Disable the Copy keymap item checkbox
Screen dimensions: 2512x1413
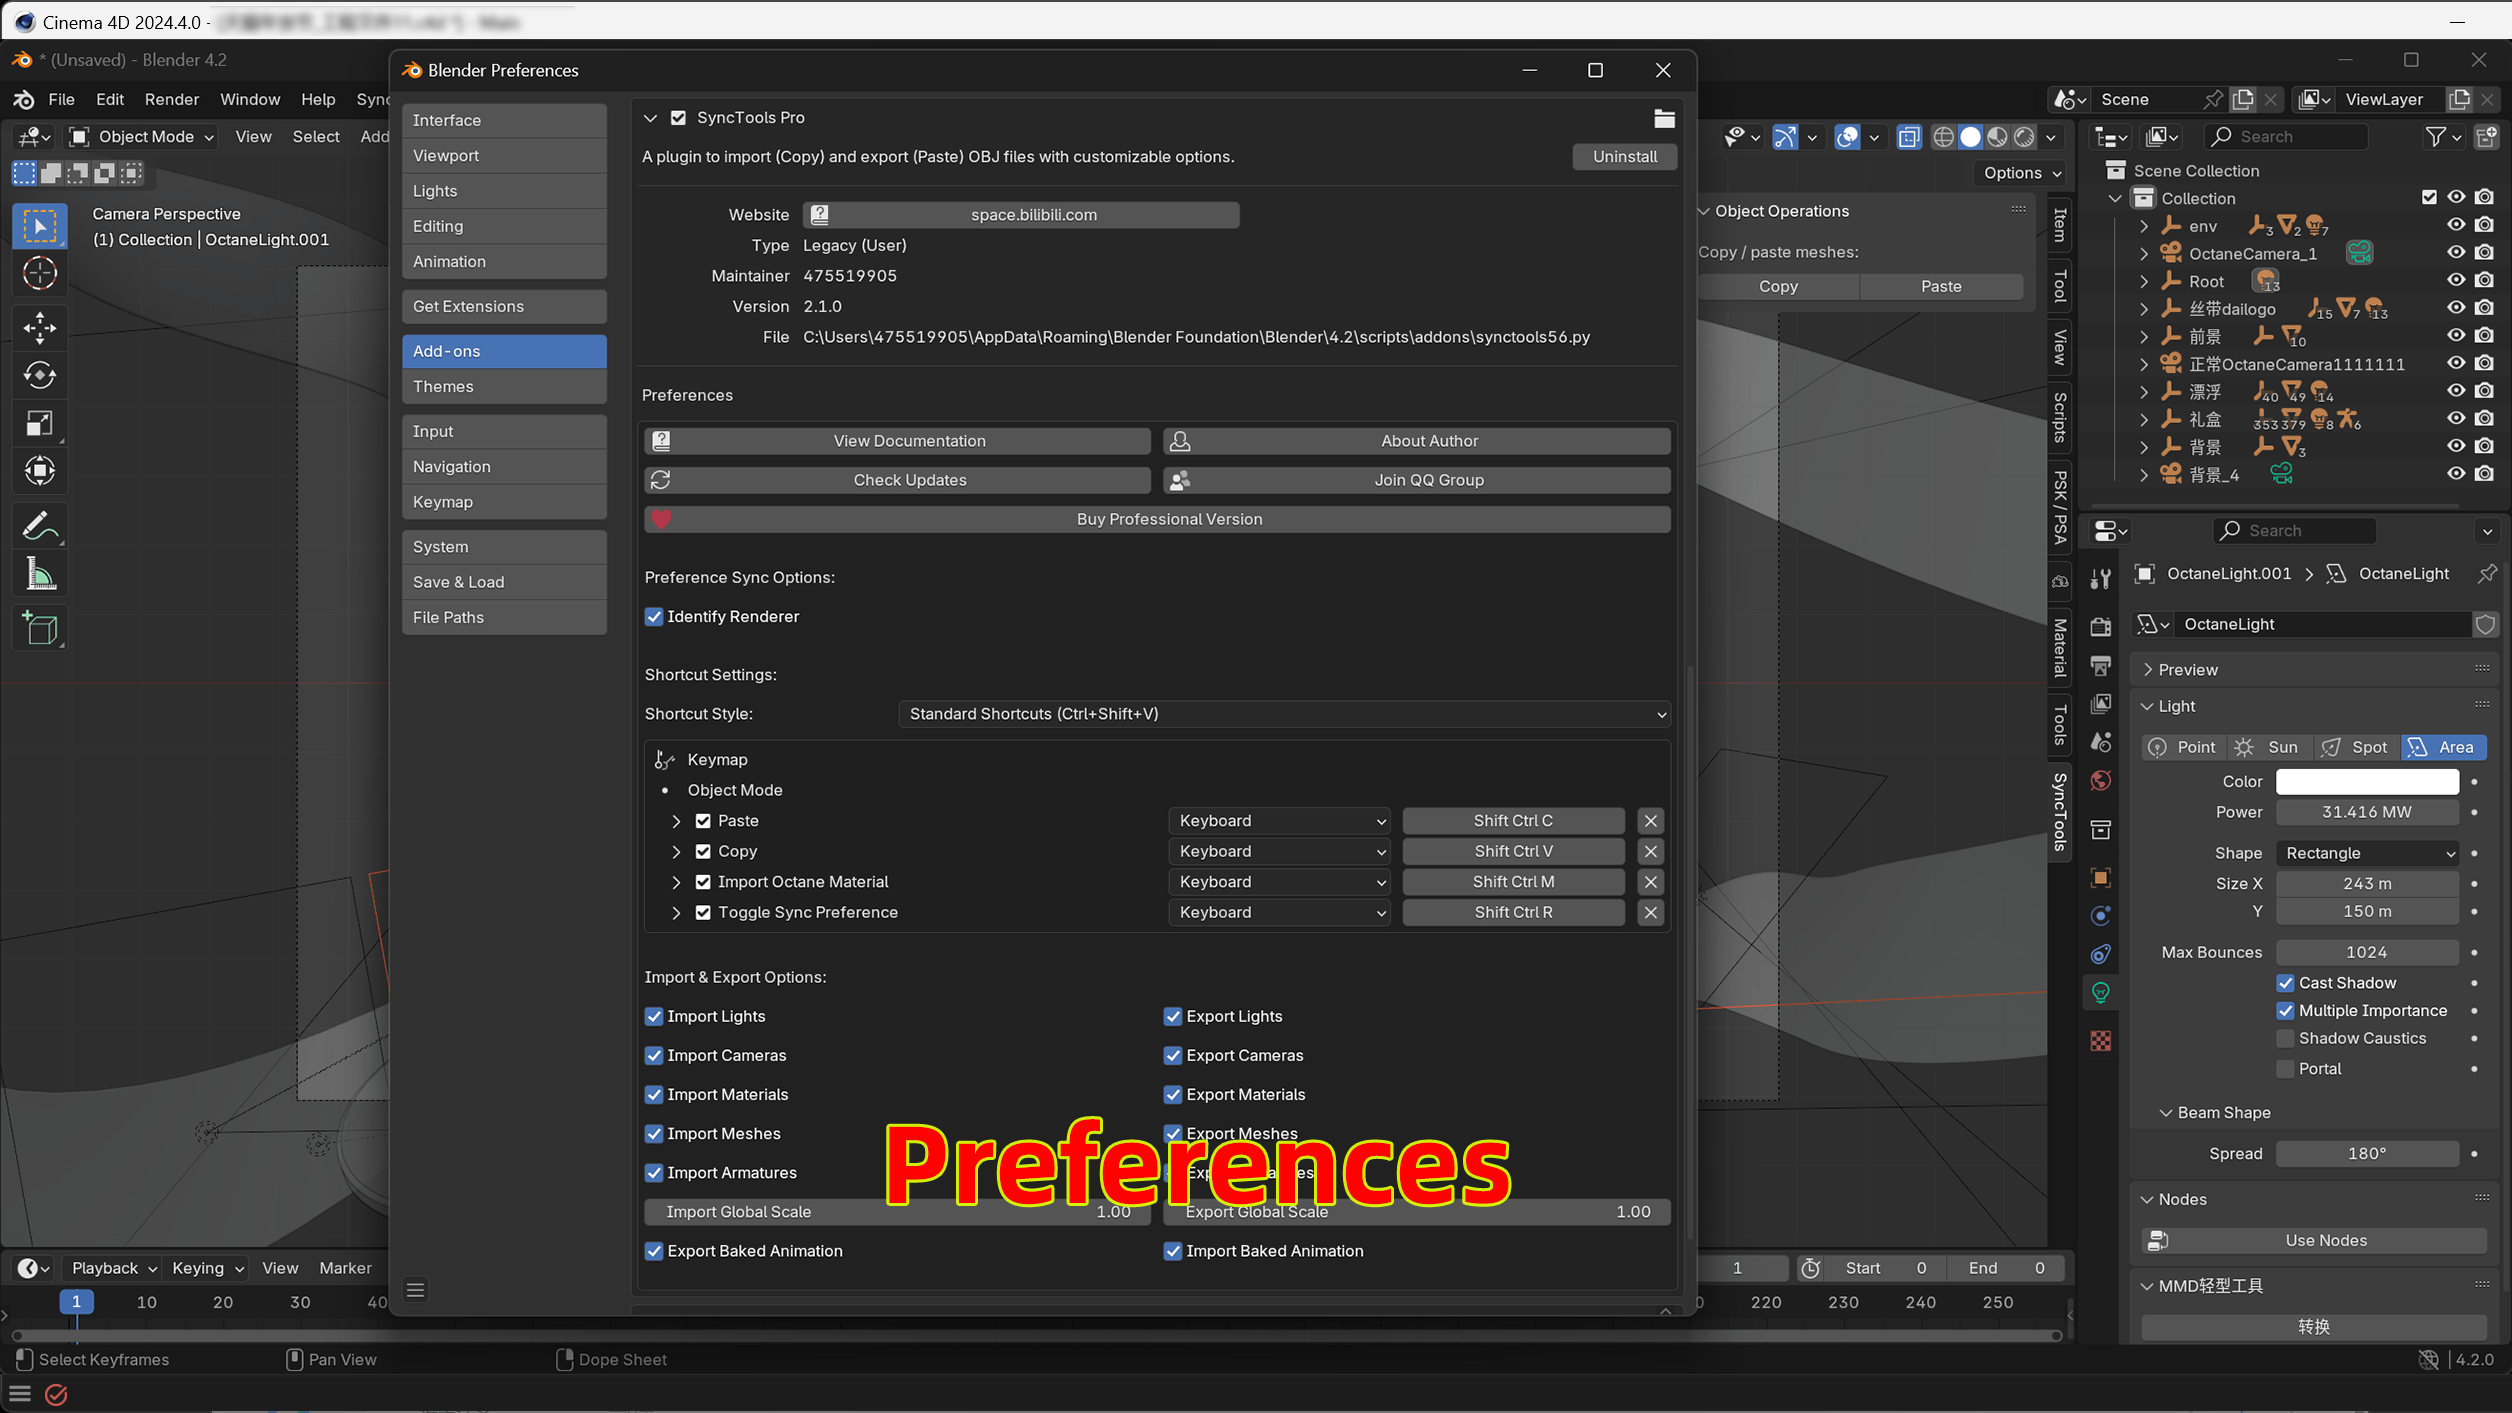point(703,852)
